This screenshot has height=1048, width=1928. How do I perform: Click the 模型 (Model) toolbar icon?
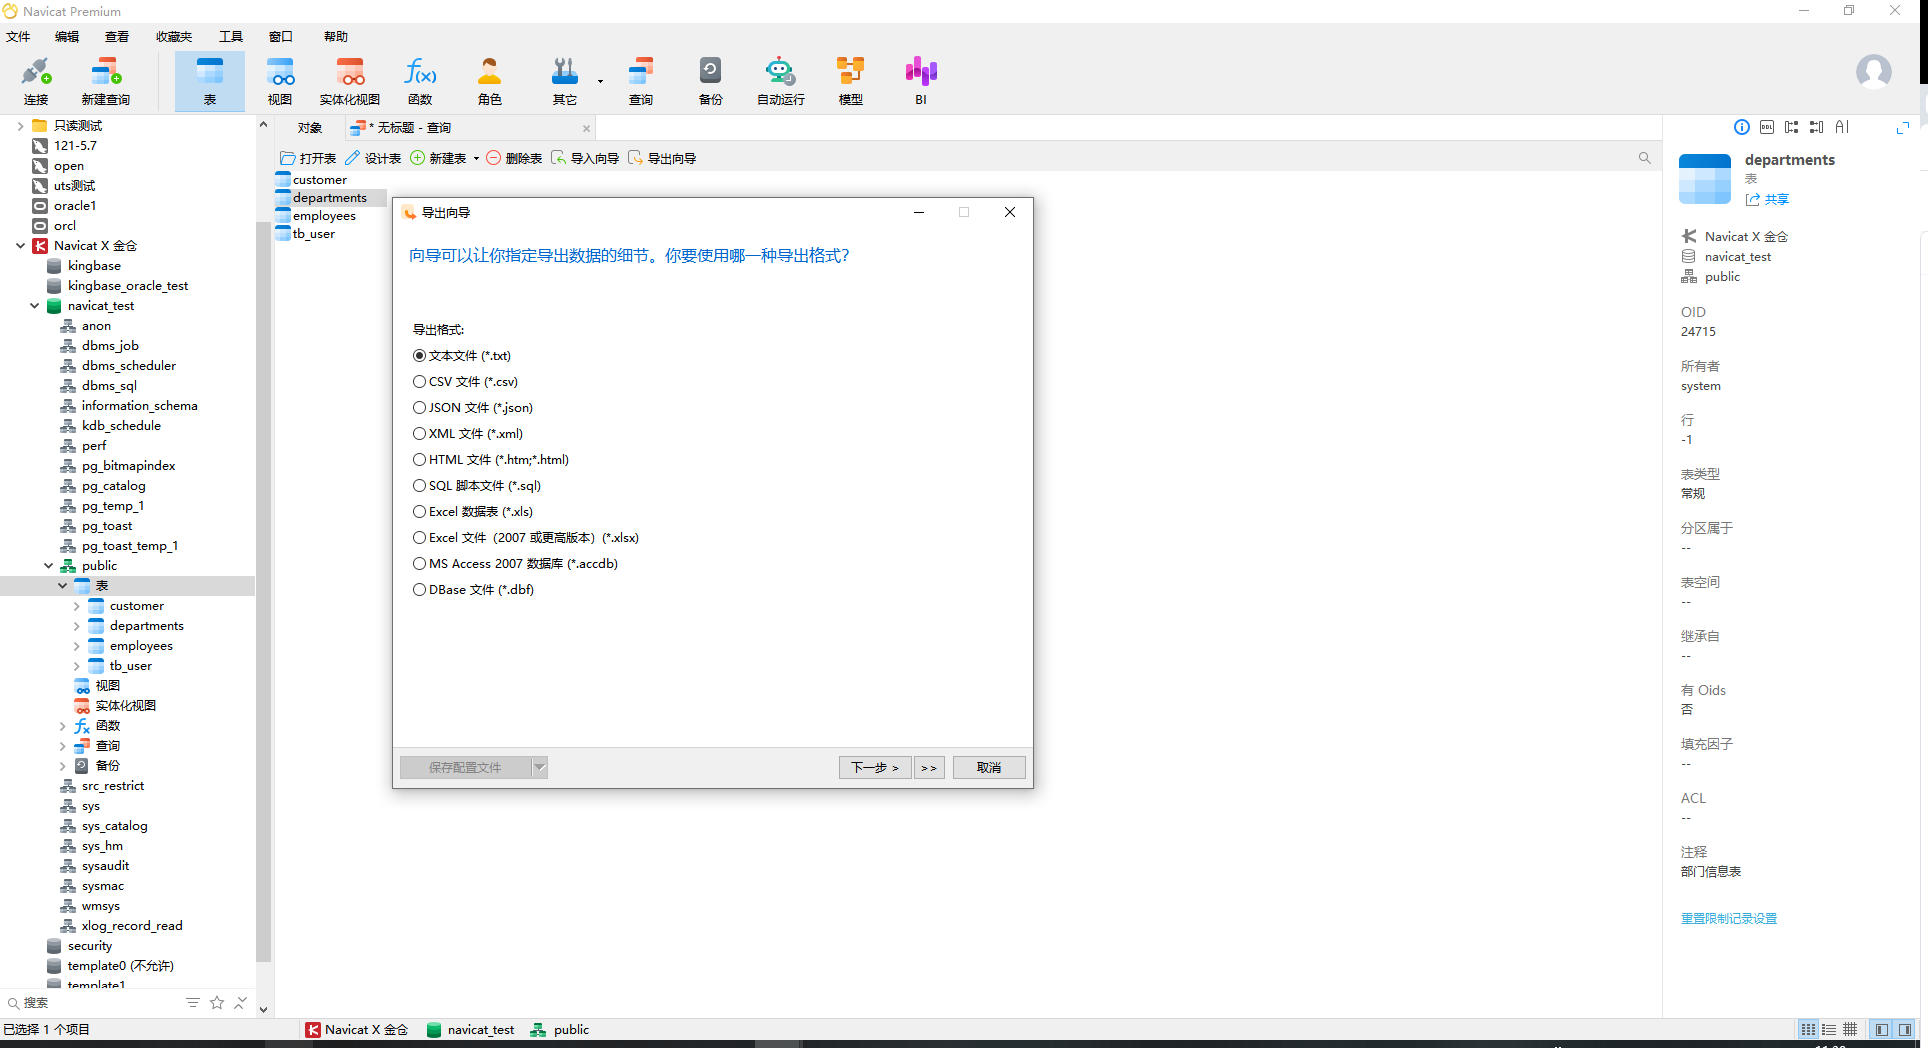tap(851, 81)
